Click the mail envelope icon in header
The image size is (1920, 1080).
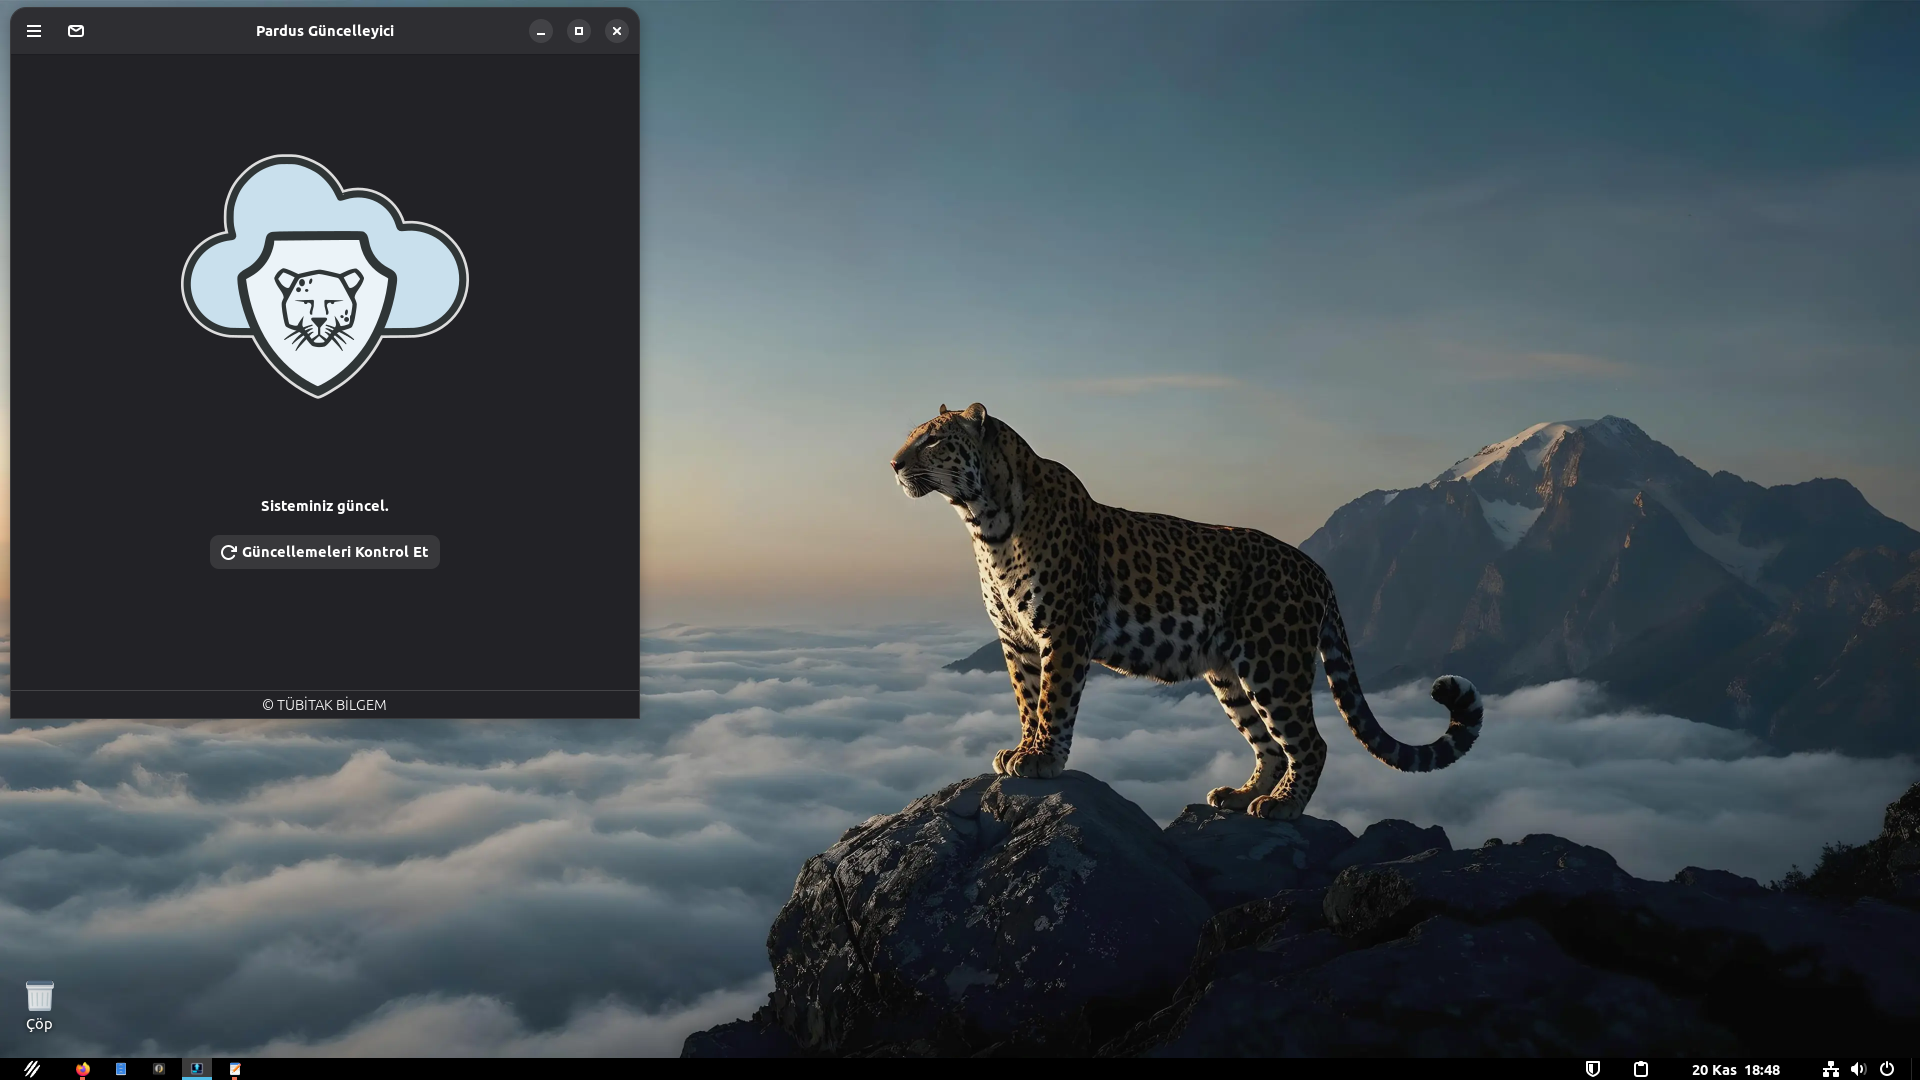click(x=76, y=31)
